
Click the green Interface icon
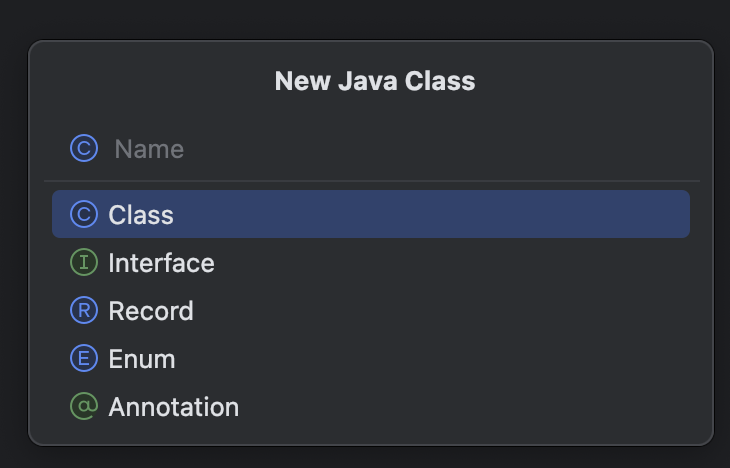tap(84, 263)
